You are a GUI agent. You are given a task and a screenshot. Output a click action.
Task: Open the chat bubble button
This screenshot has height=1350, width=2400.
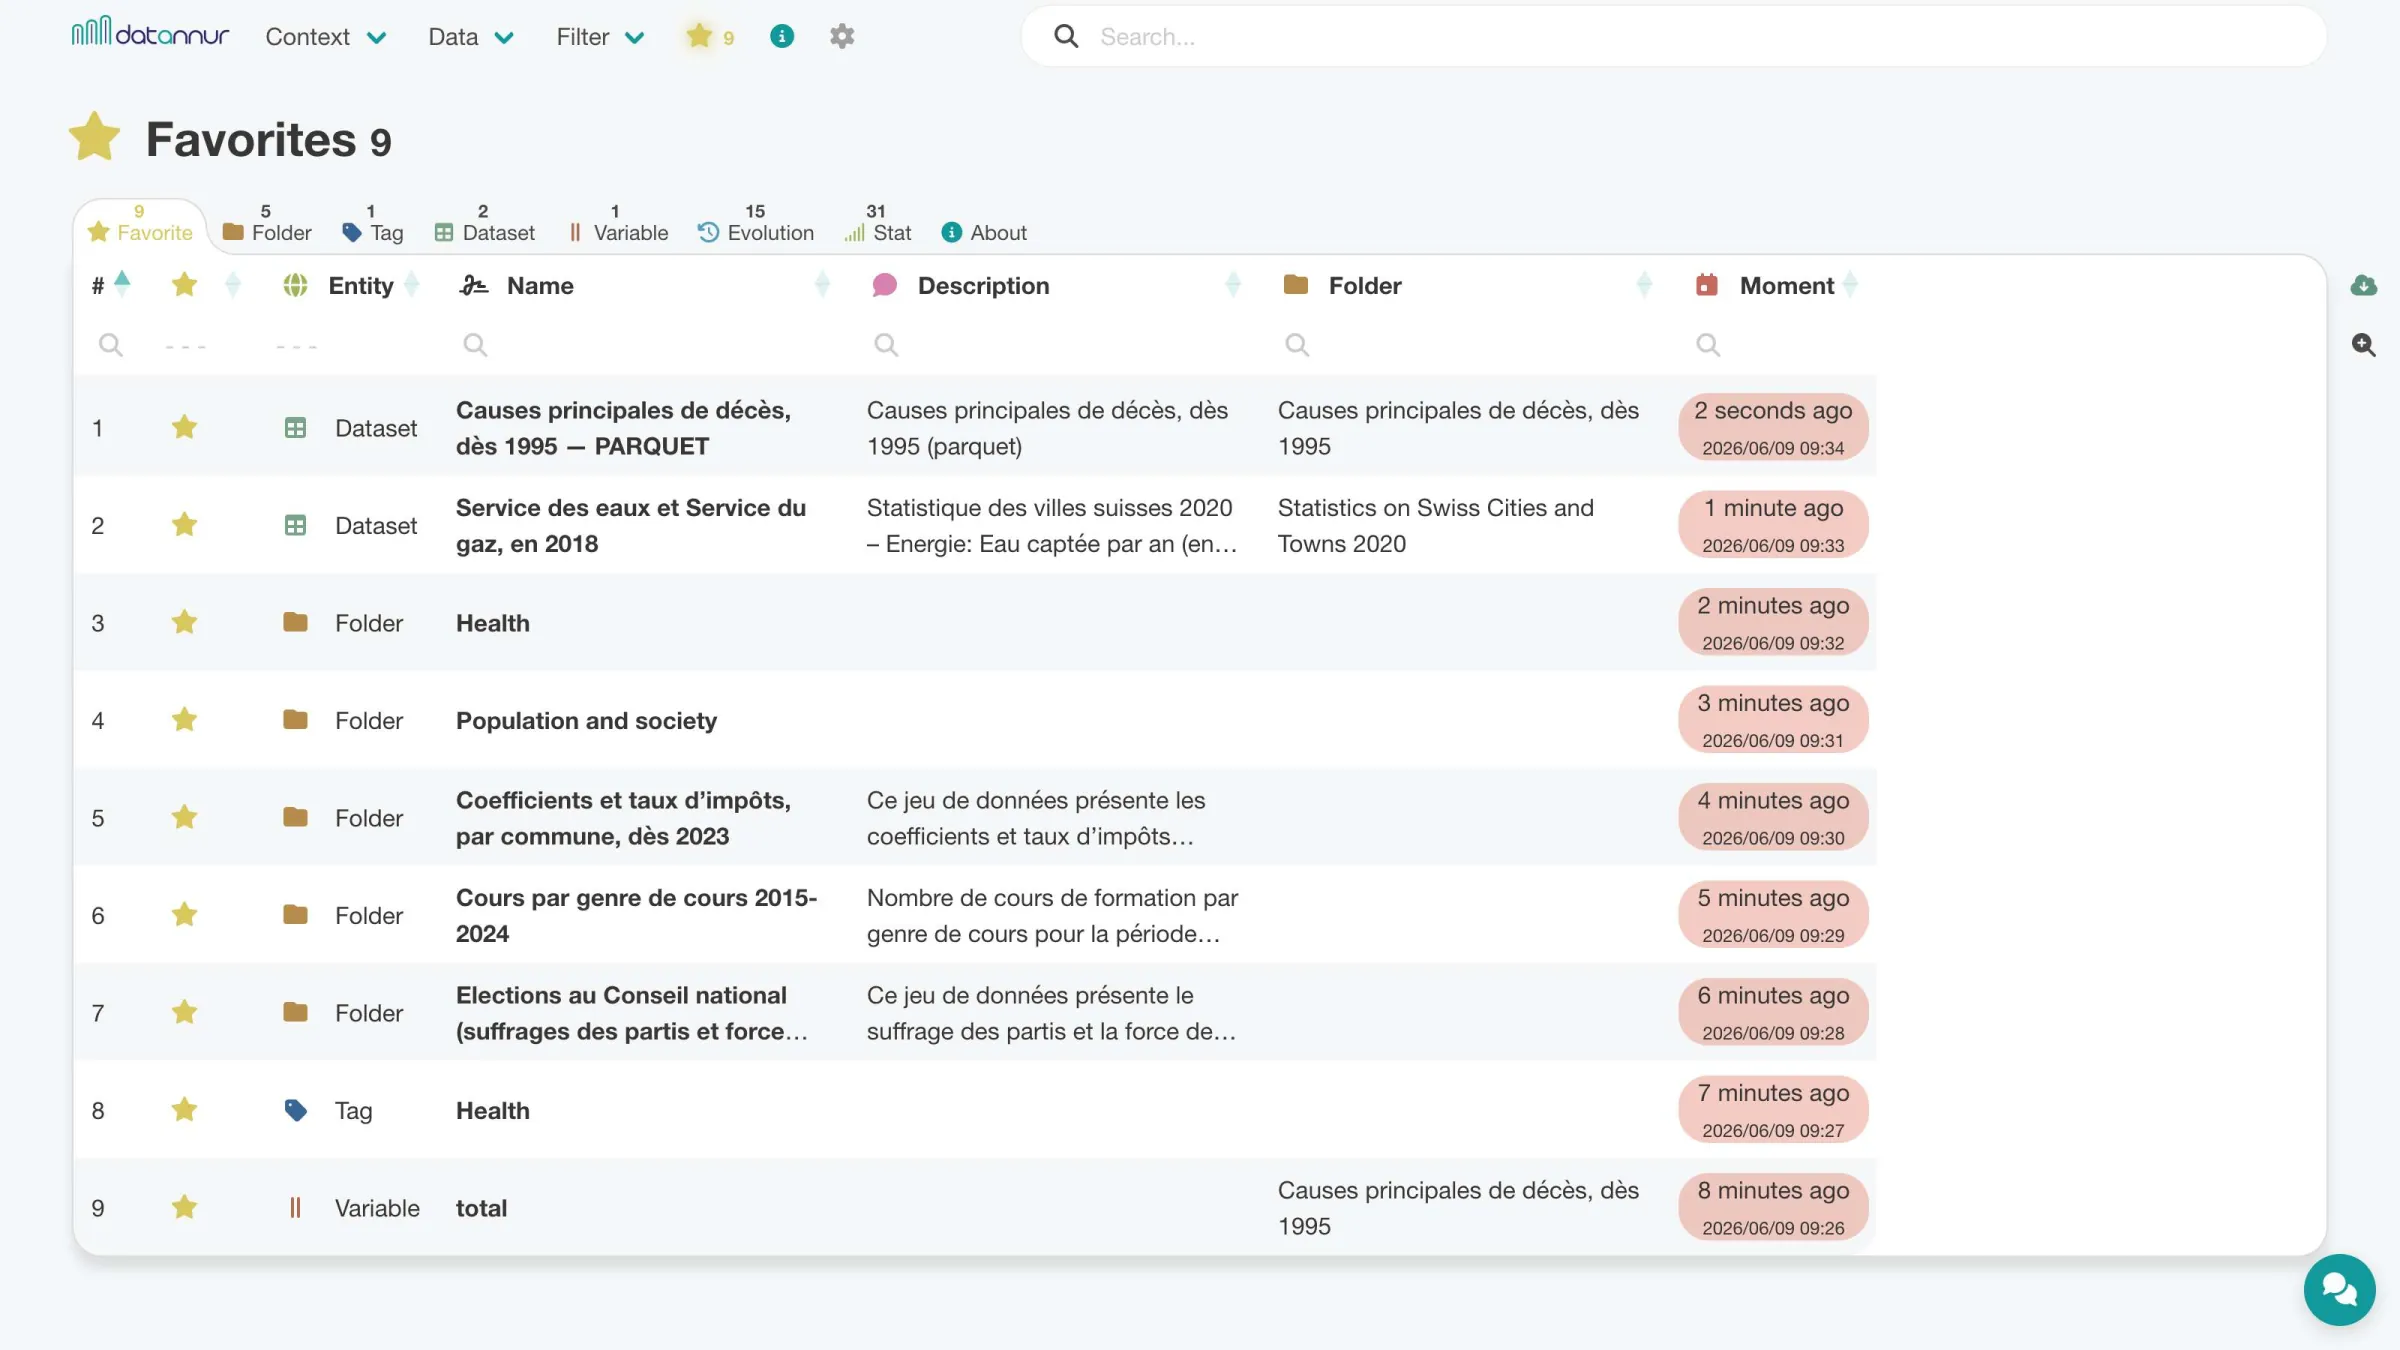click(x=2340, y=1290)
